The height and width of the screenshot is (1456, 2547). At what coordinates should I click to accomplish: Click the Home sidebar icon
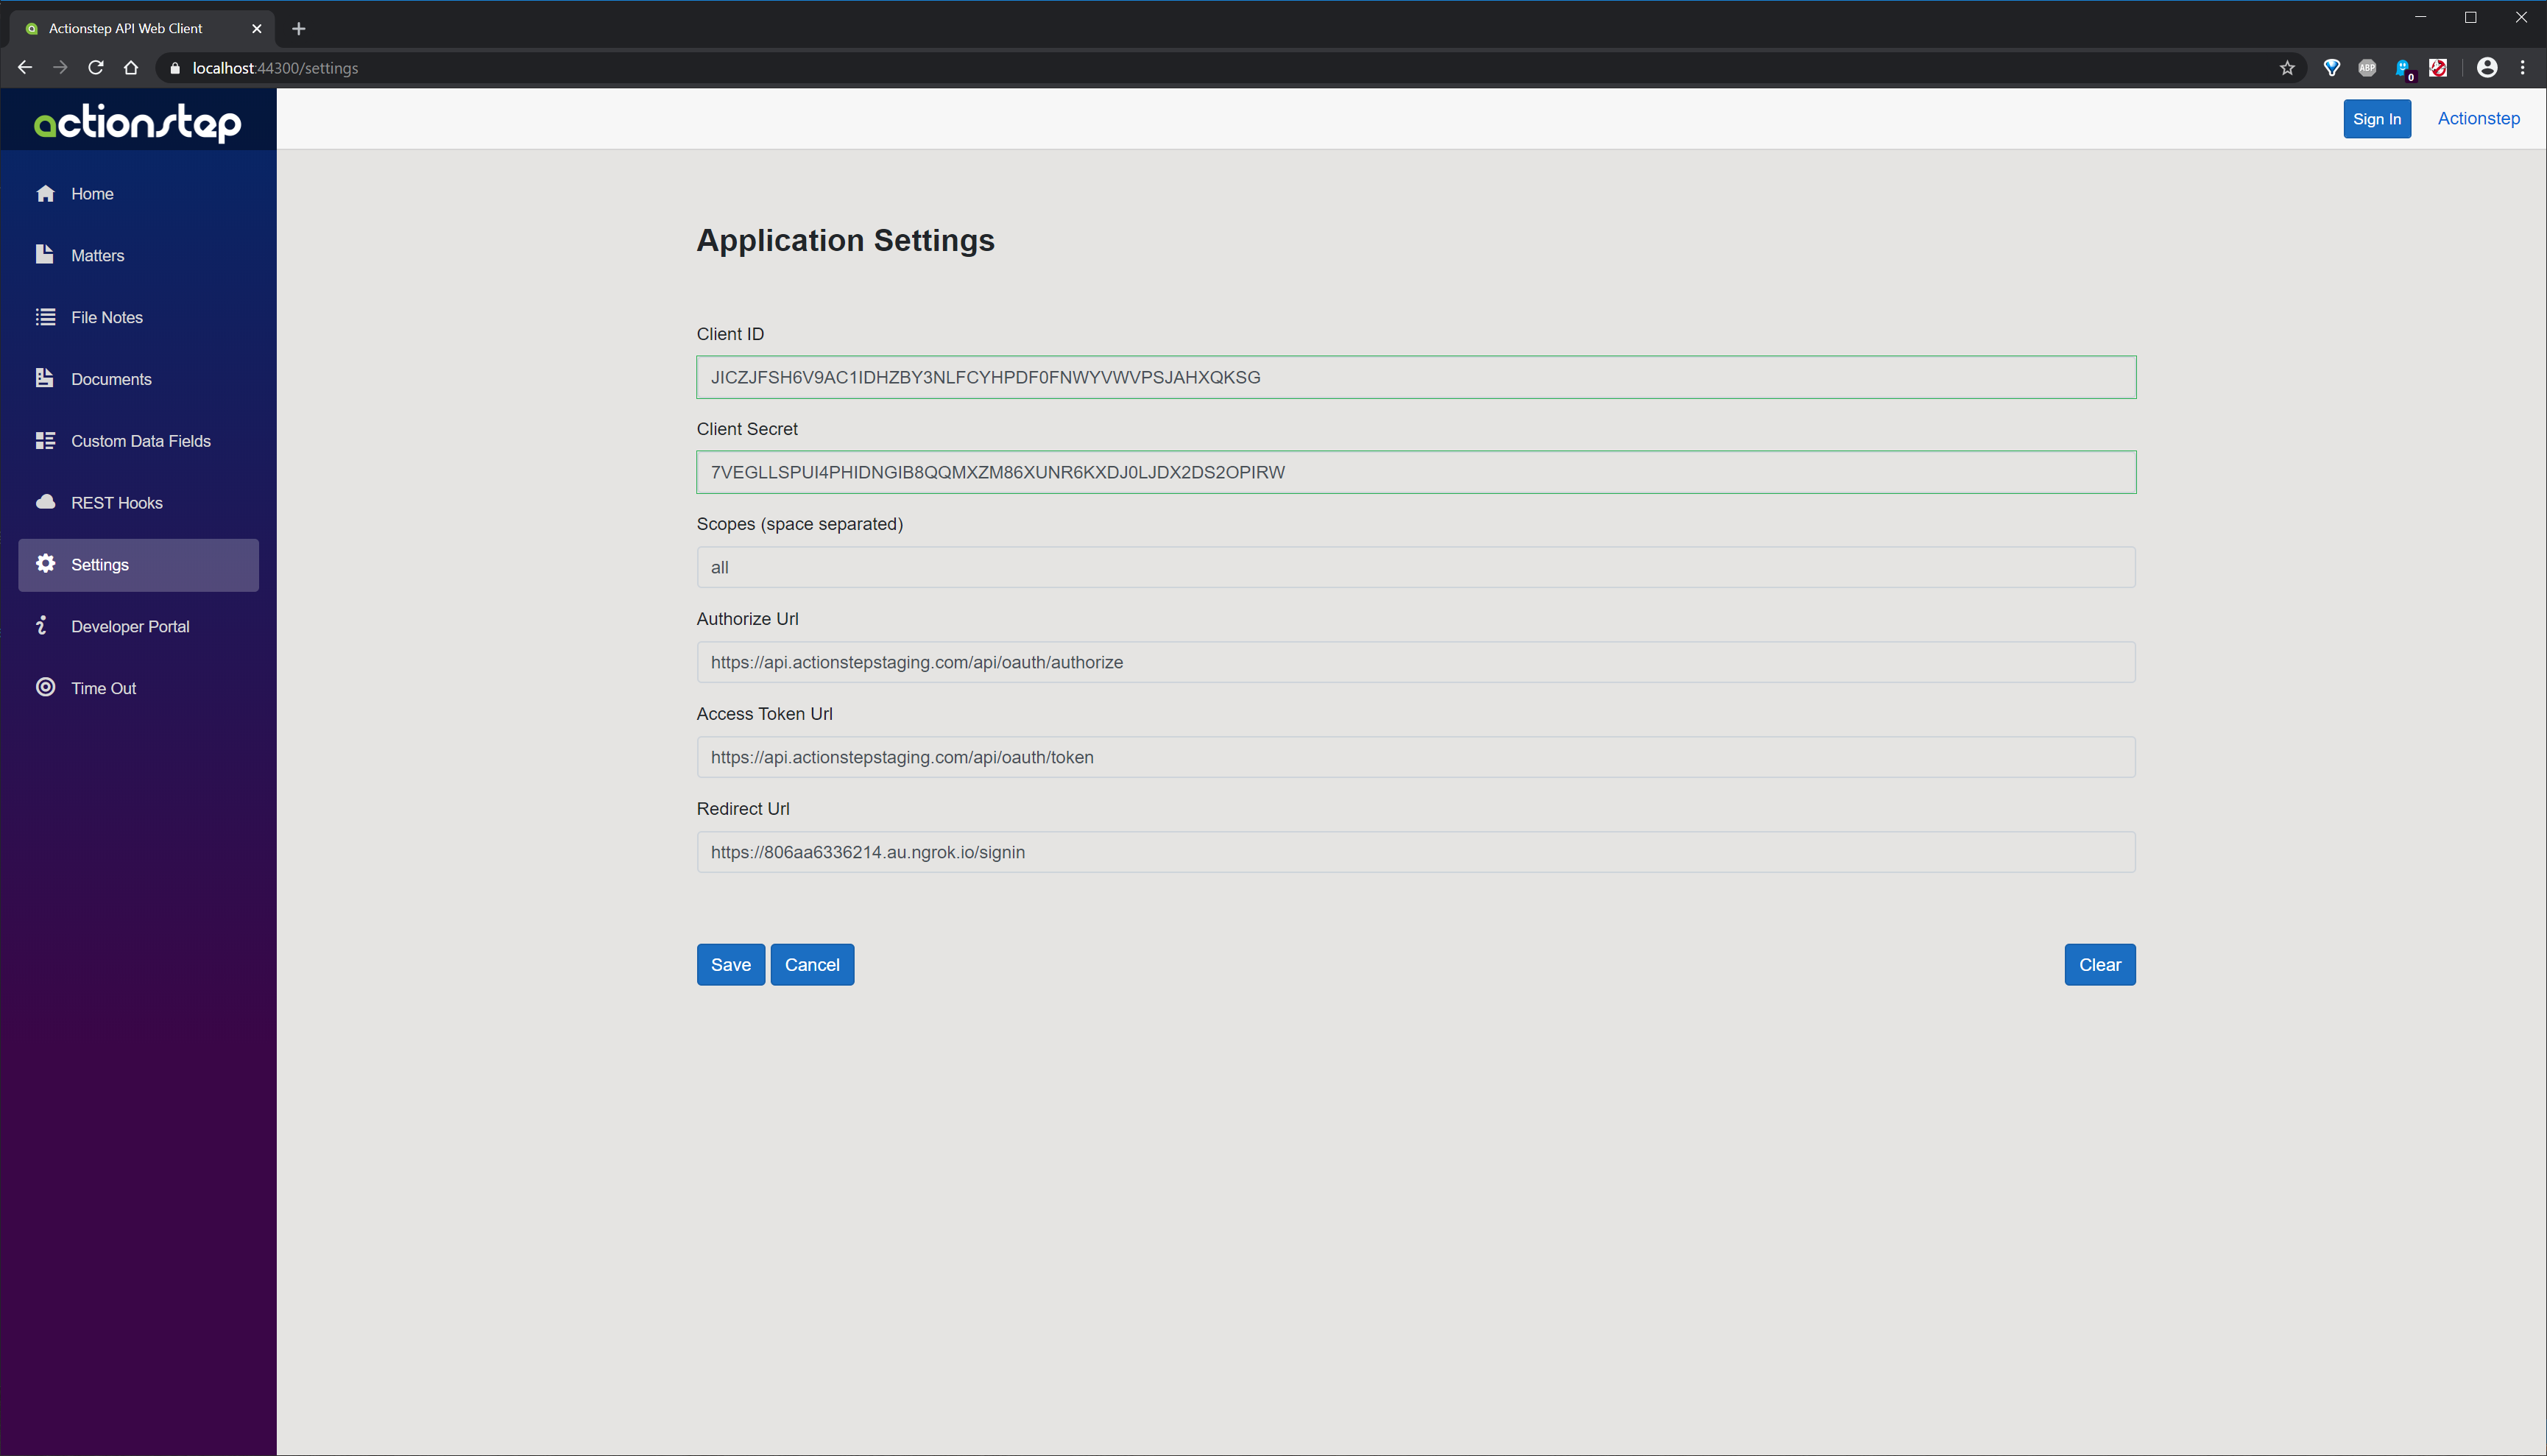coord(47,194)
